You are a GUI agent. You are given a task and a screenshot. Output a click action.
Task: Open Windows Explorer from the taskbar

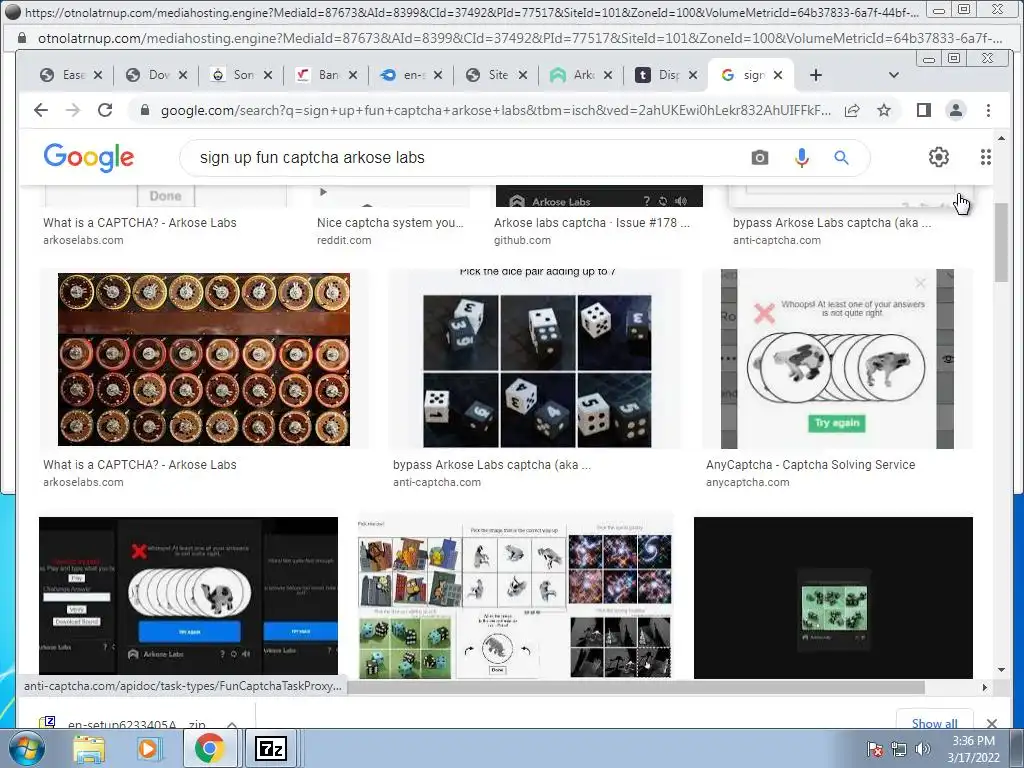pyautogui.click(x=89, y=748)
